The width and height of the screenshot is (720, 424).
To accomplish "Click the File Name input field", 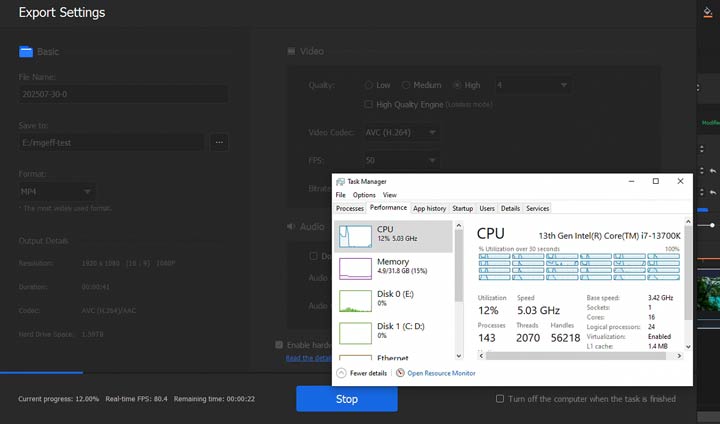I will click(123, 94).
